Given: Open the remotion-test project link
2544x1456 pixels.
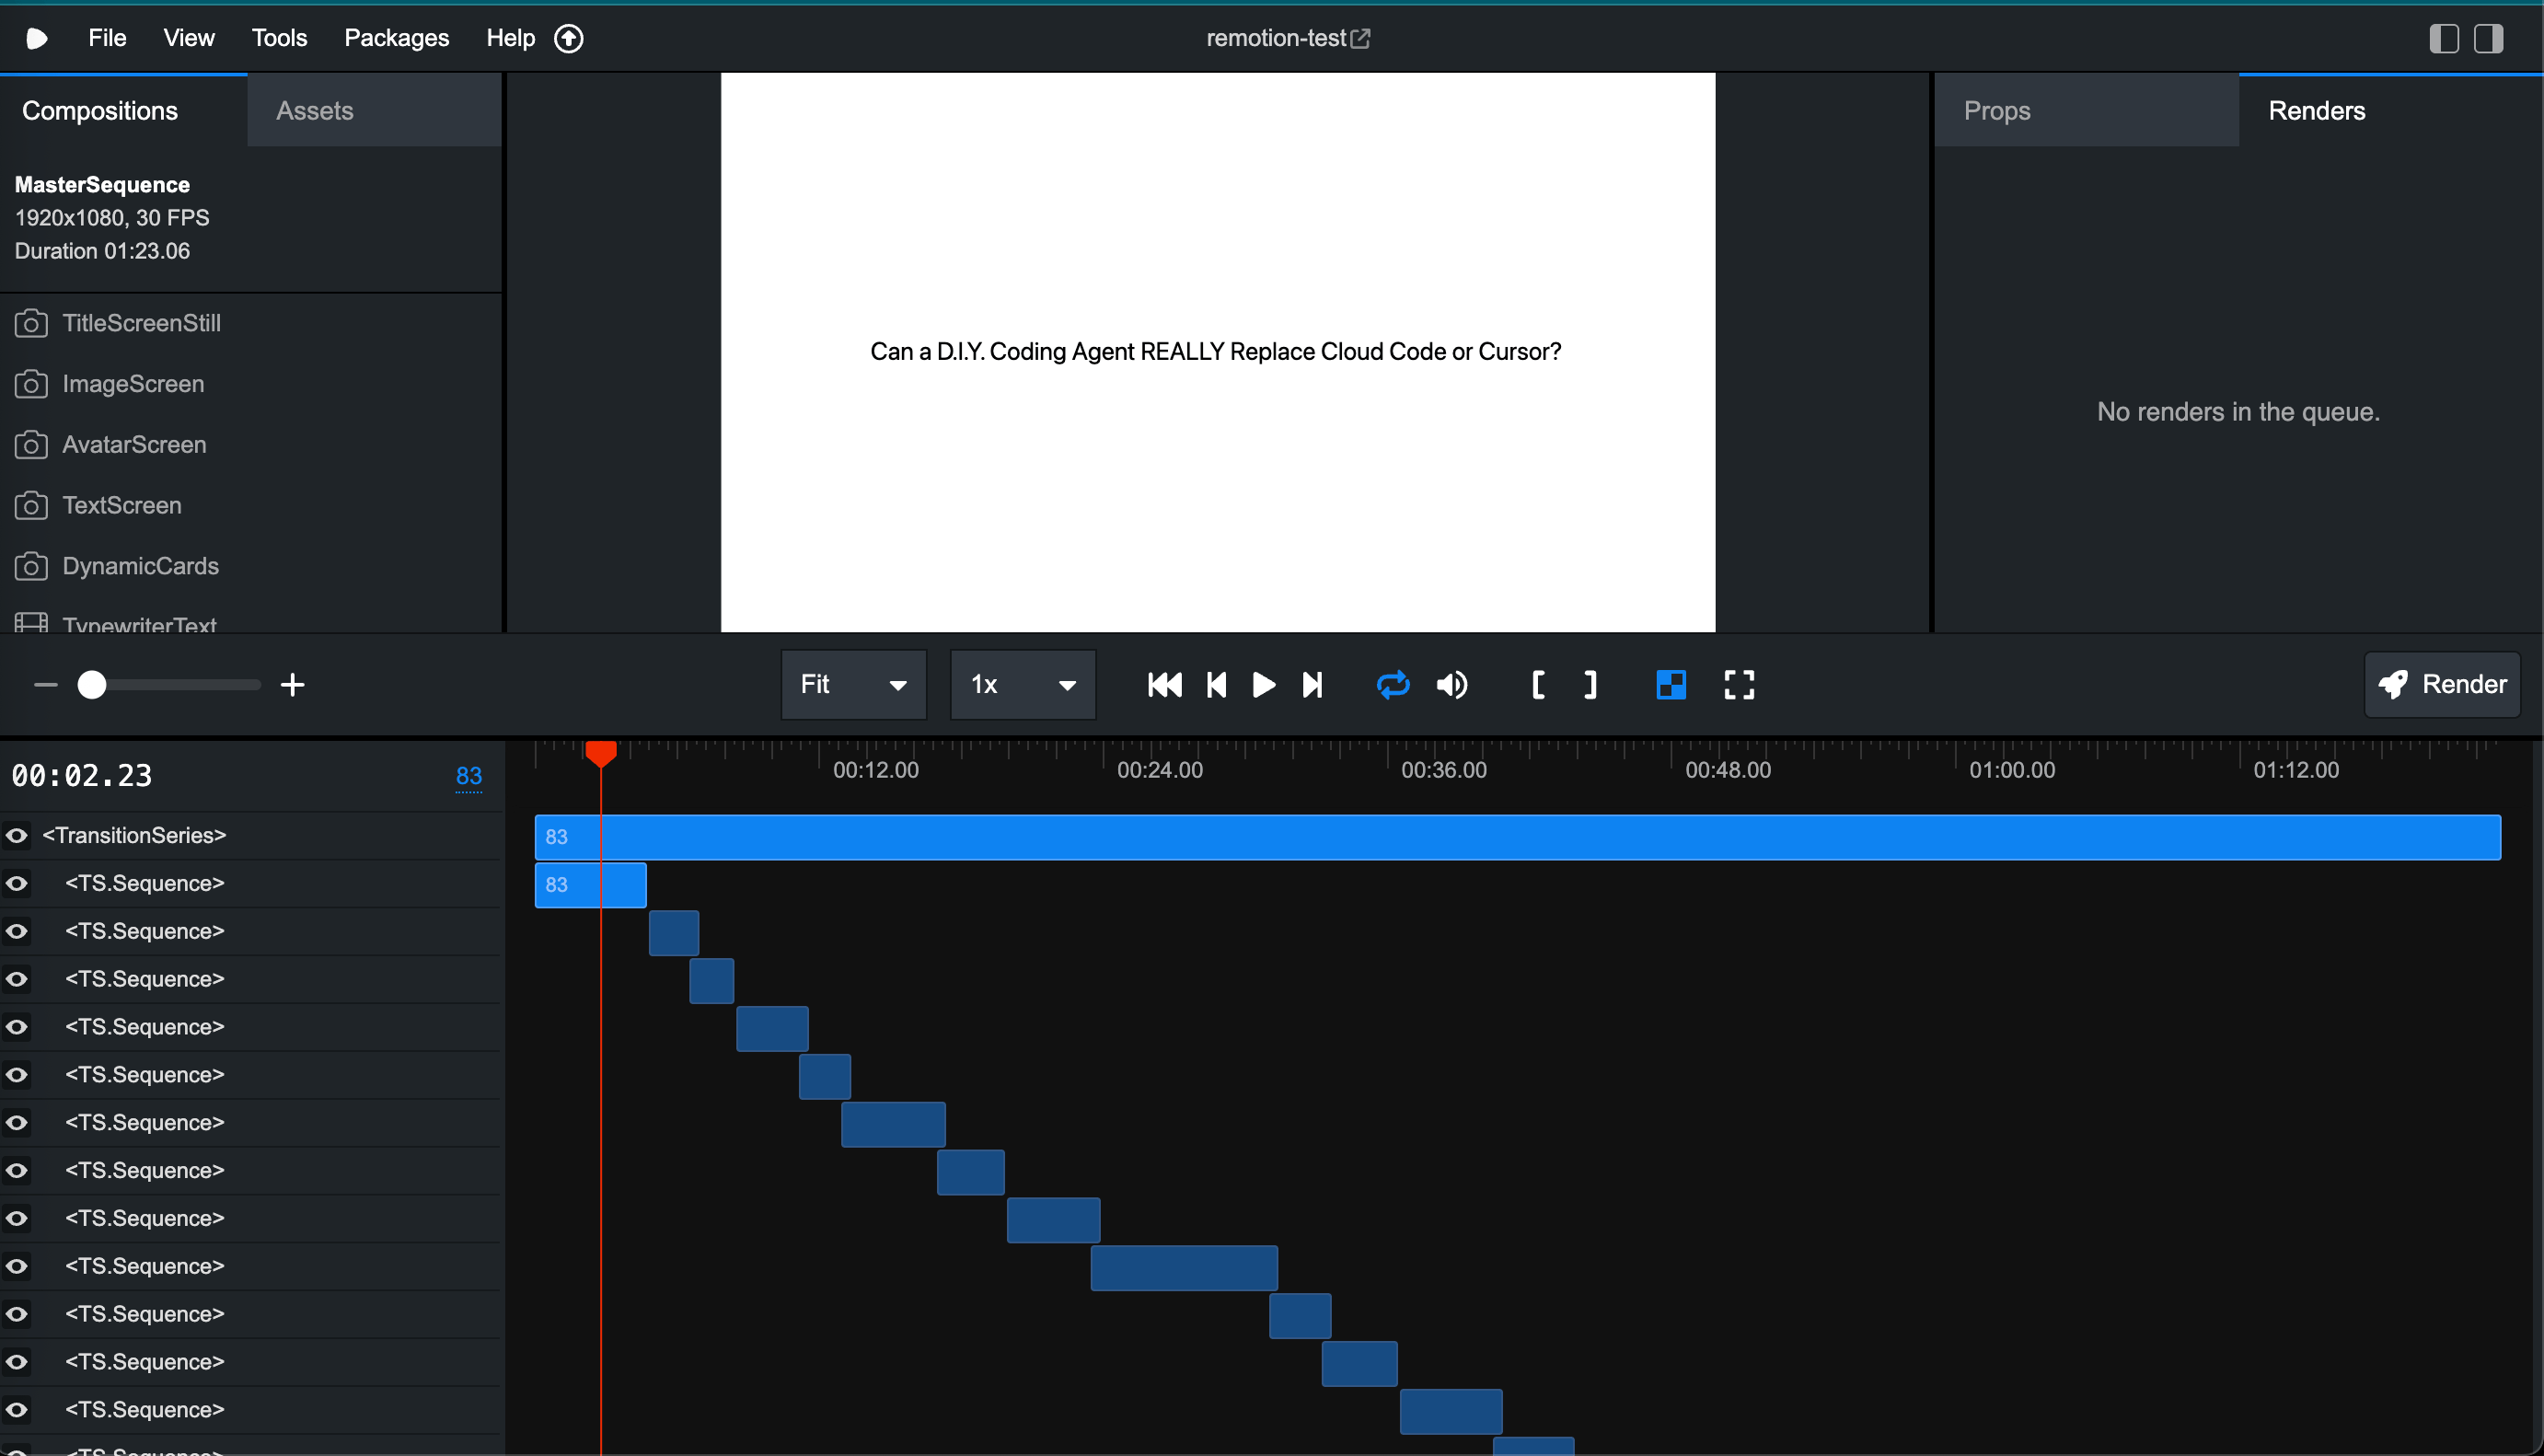Looking at the screenshot, I should 1287,37.
